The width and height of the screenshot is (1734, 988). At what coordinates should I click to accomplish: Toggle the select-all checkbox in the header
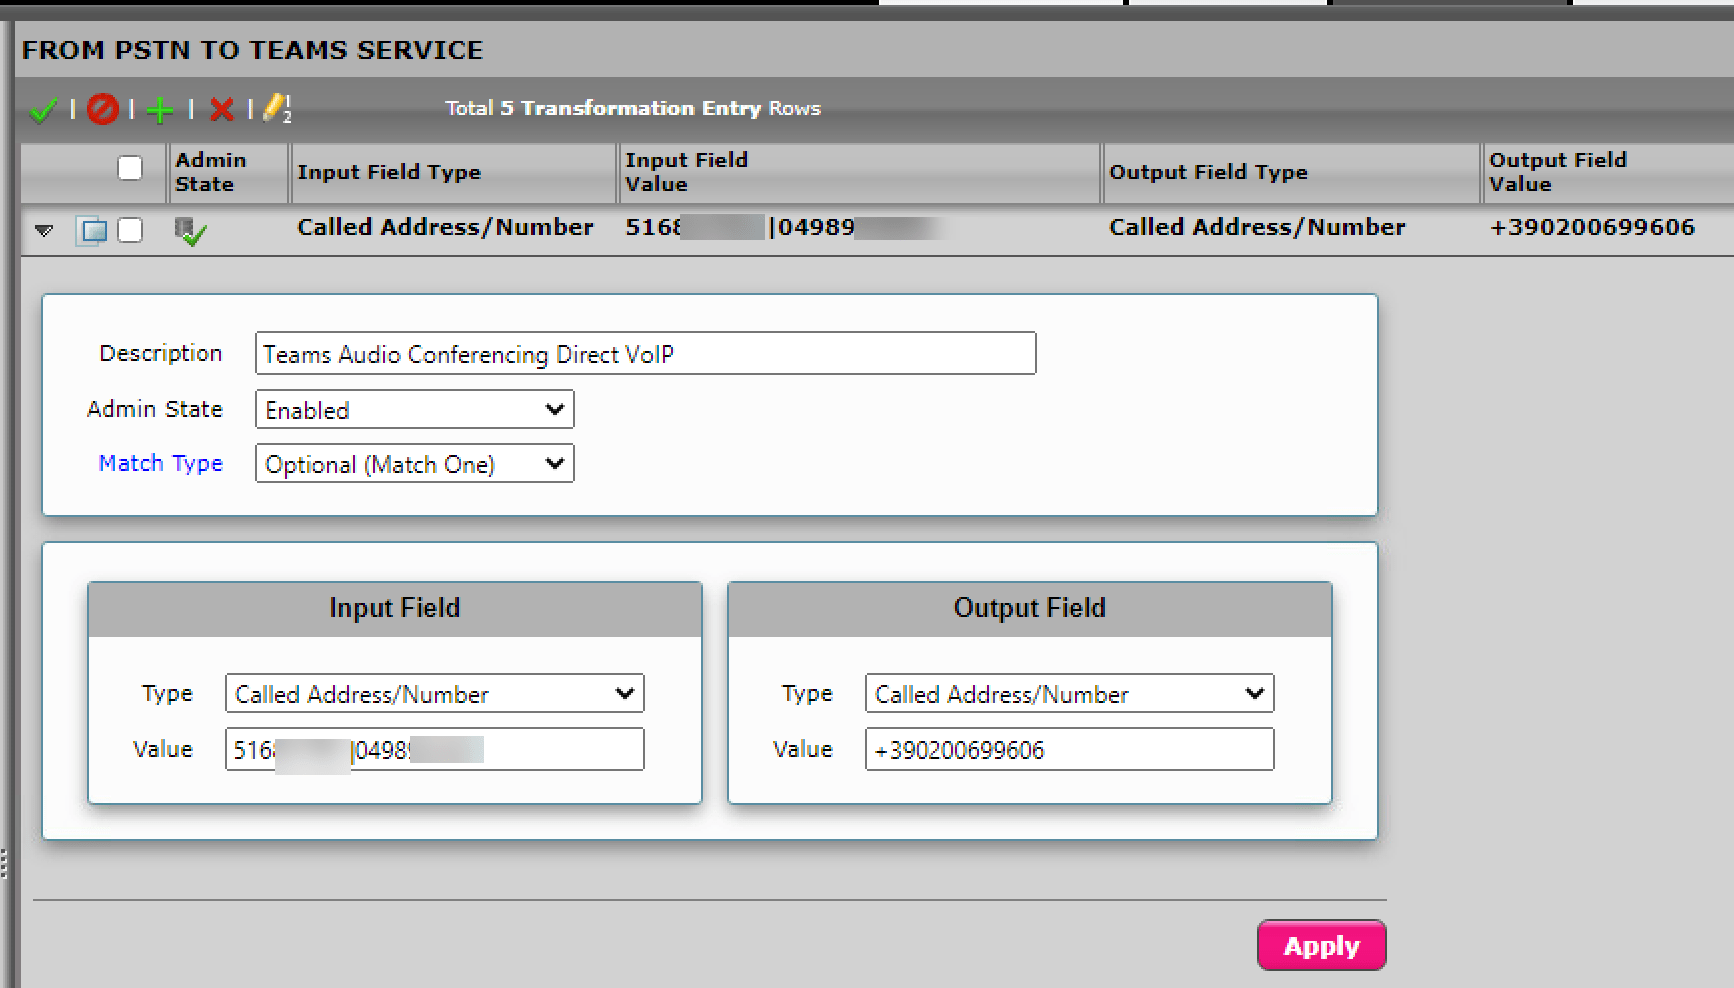(x=130, y=168)
